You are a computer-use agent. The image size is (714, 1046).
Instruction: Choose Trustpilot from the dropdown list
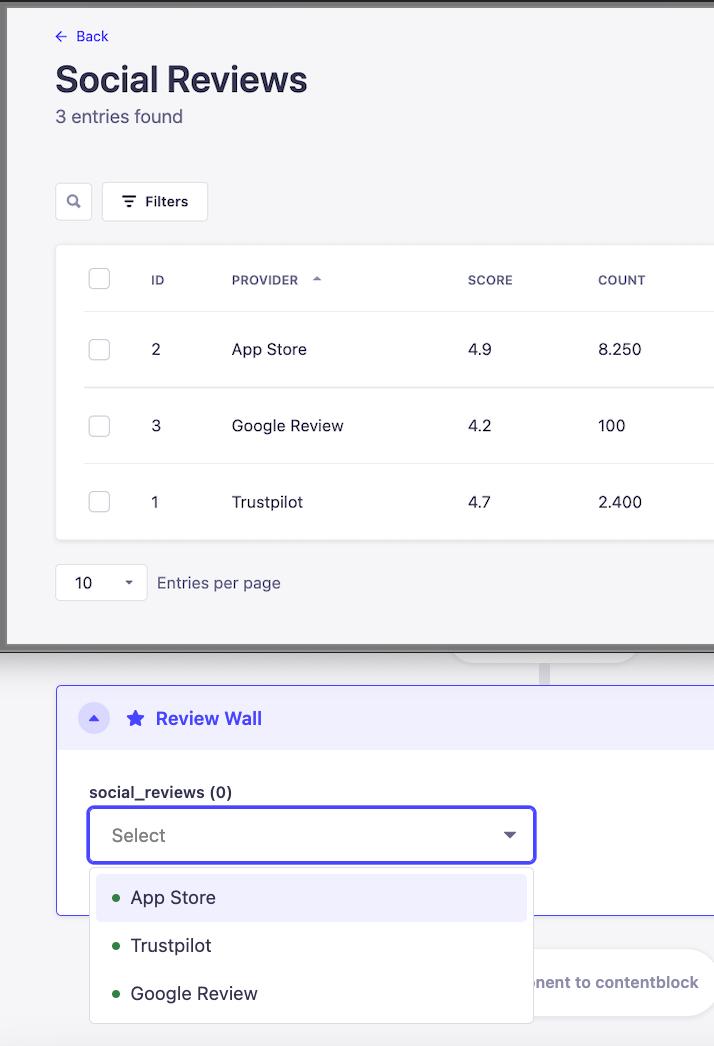click(x=312, y=946)
